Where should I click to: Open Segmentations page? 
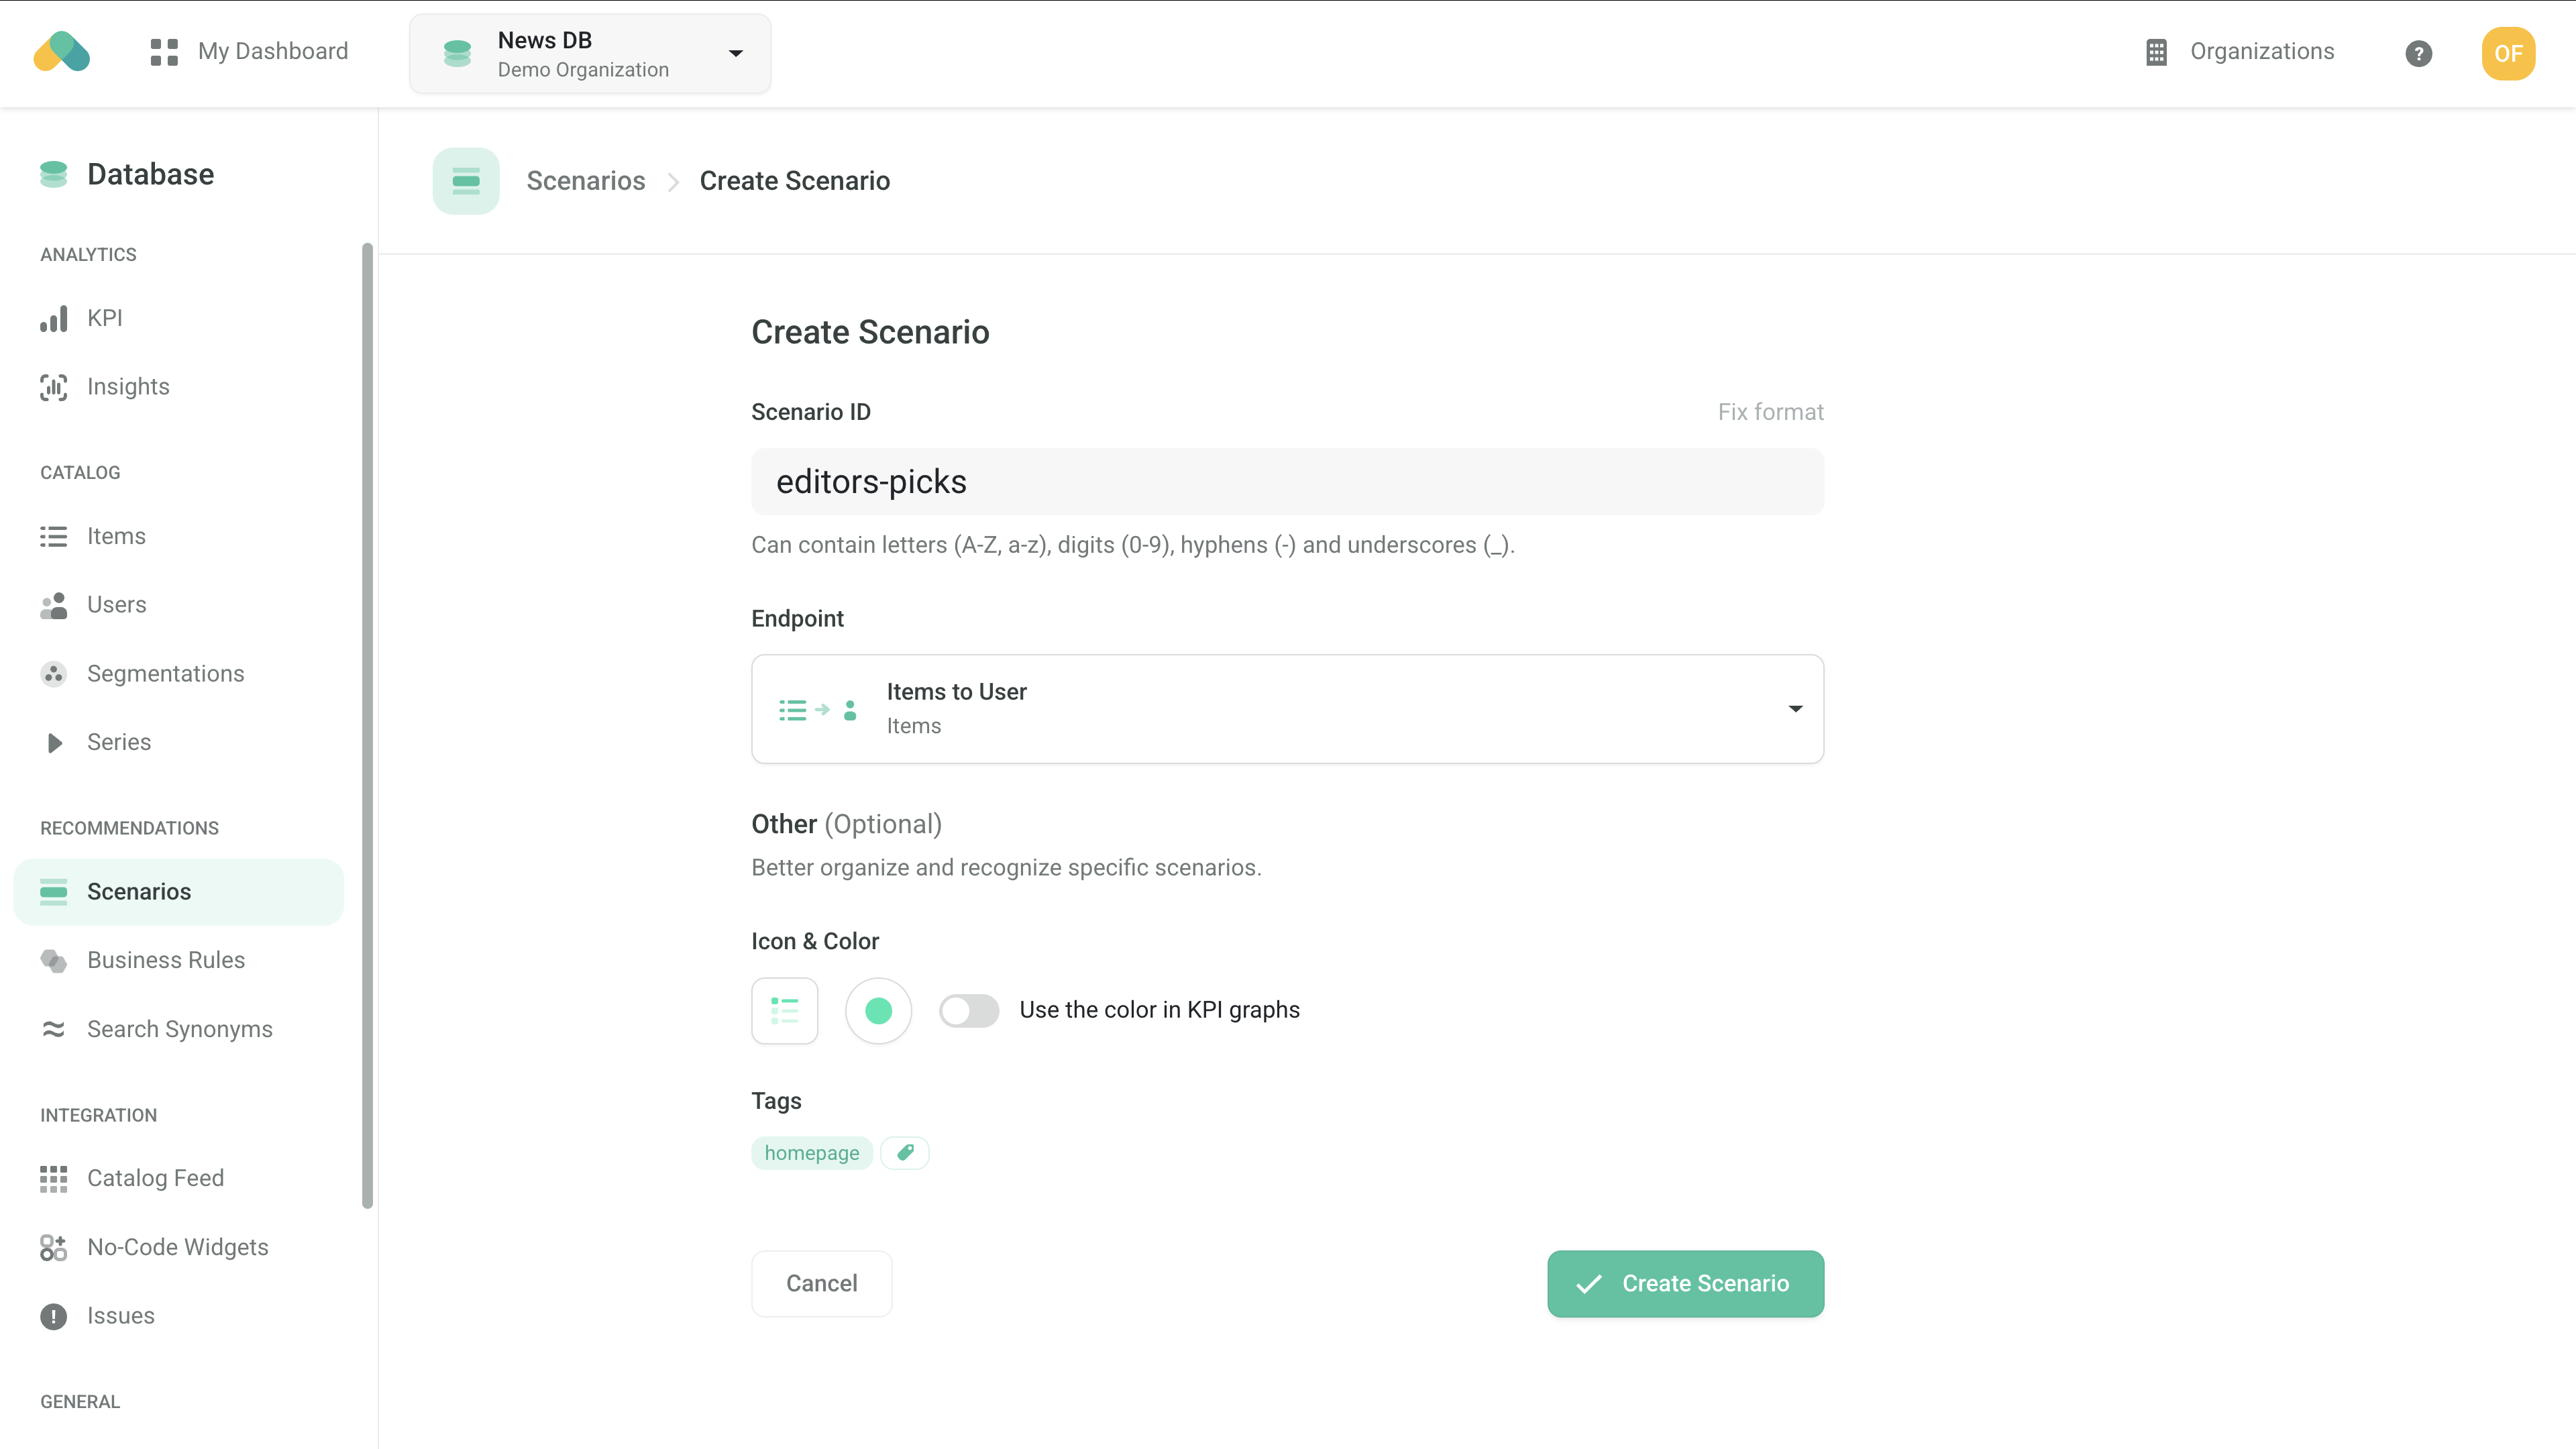click(166, 674)
